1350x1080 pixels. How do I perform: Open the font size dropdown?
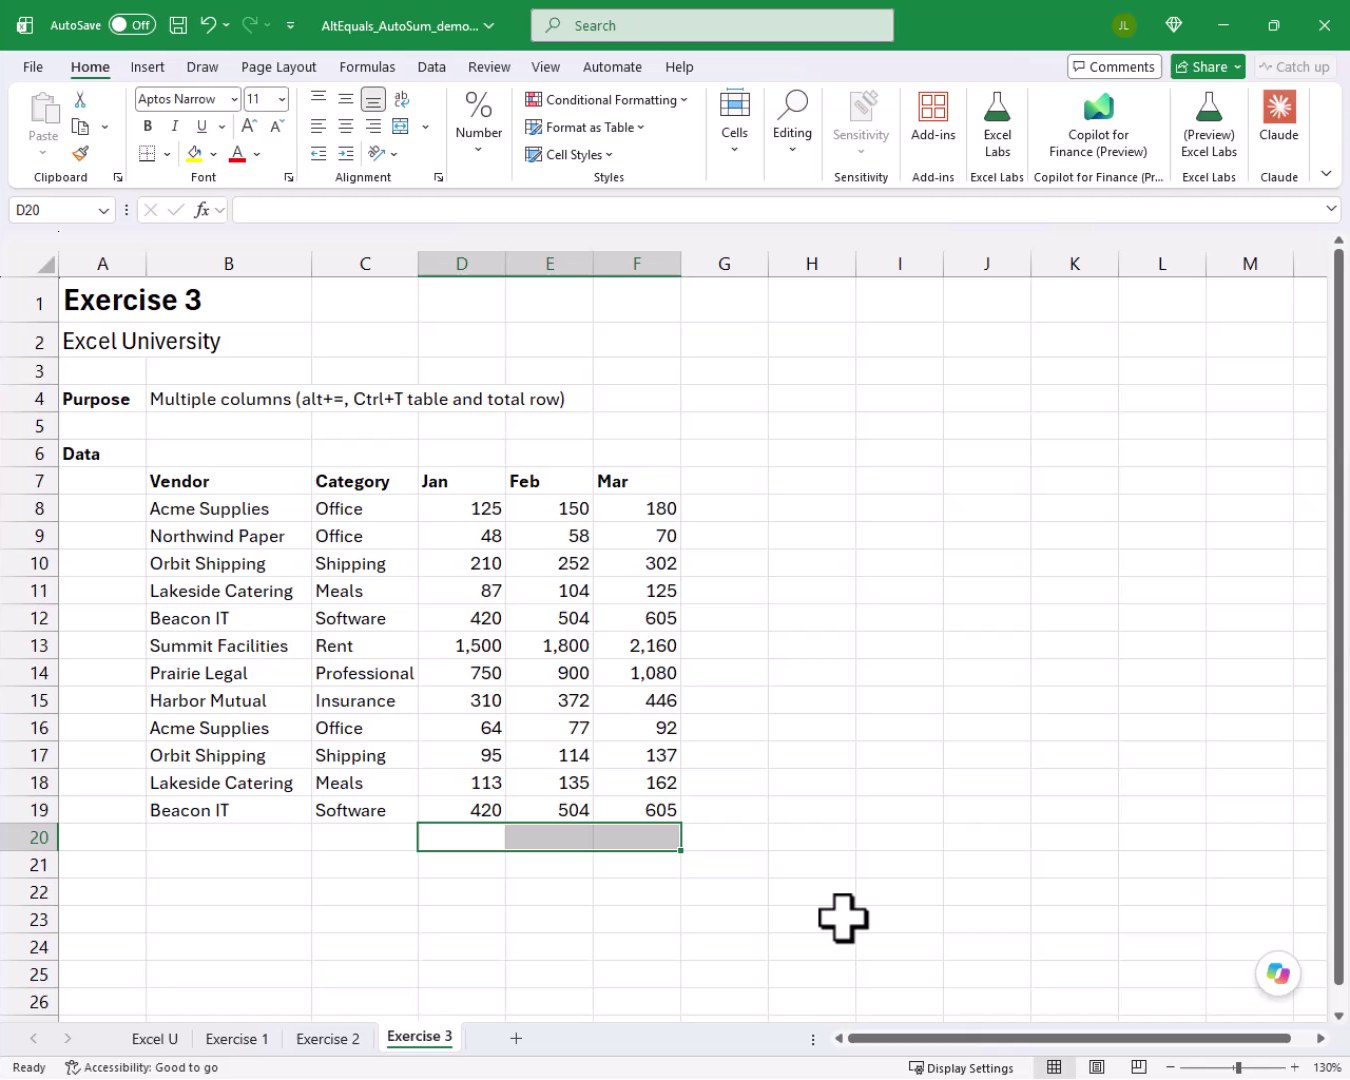click(282, 99)
